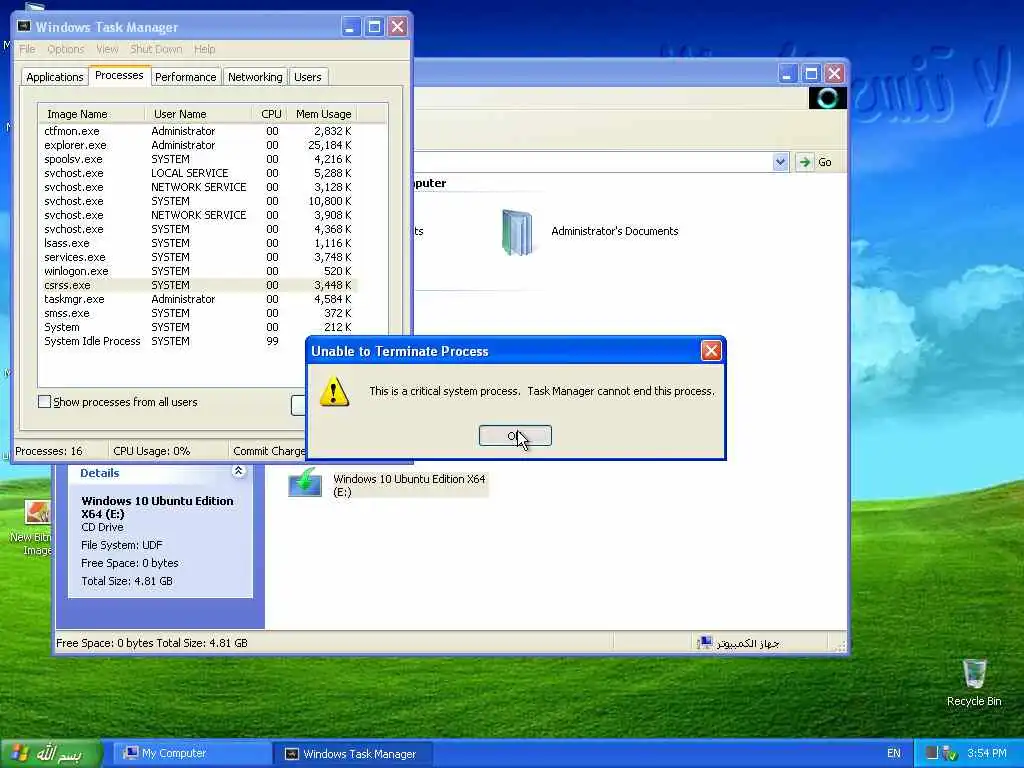Click the CPU Usage: 0% status entry
Viewport: 1024px width, 768px height.
[x=152, y=451]
